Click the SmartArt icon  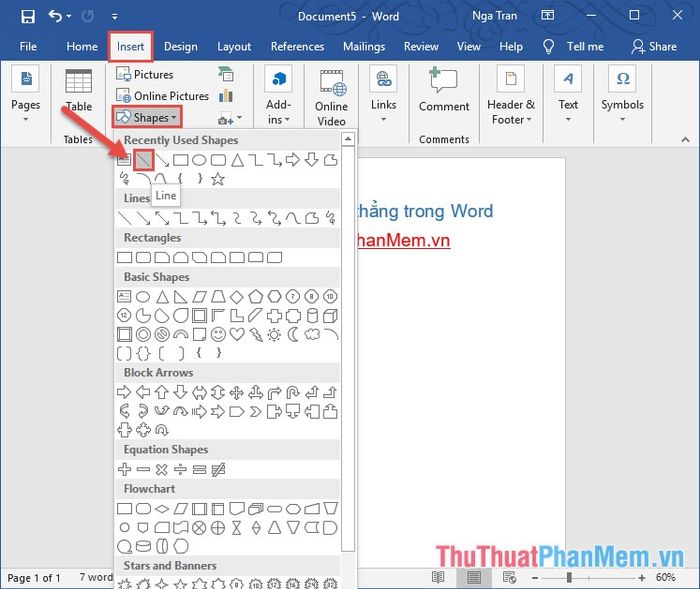[x=226, y=74]
